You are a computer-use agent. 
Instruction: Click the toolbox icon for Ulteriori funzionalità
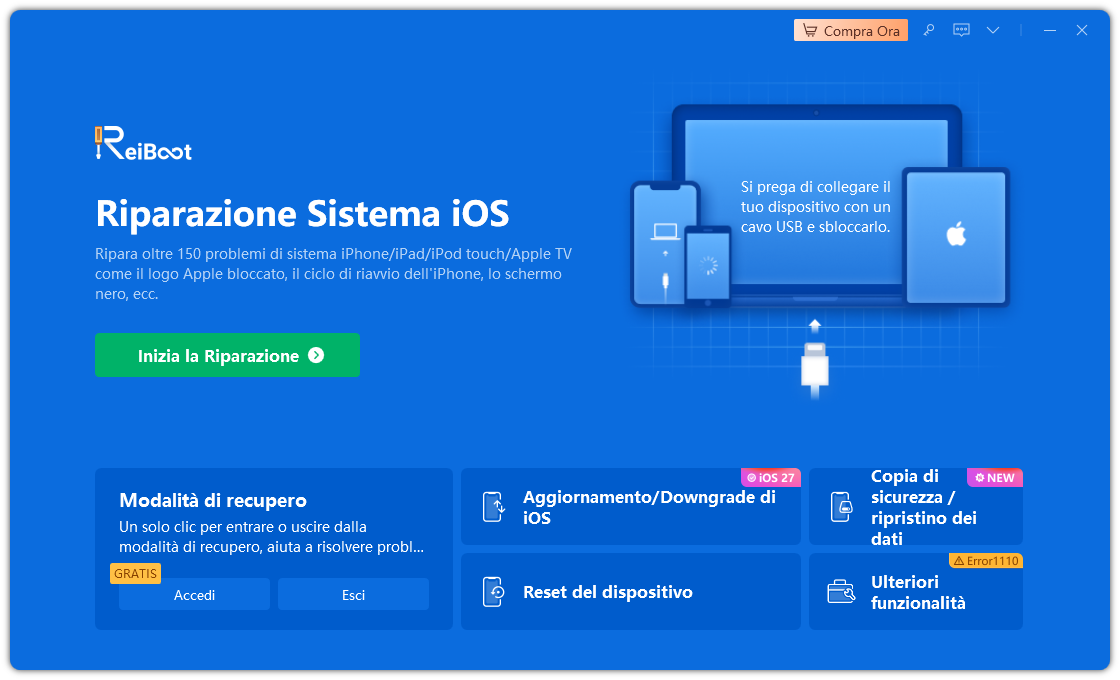click(841, 591)
